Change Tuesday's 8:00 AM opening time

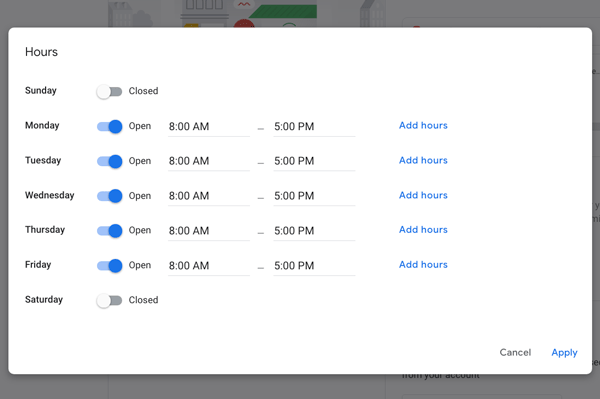click(x=209, y=161)
